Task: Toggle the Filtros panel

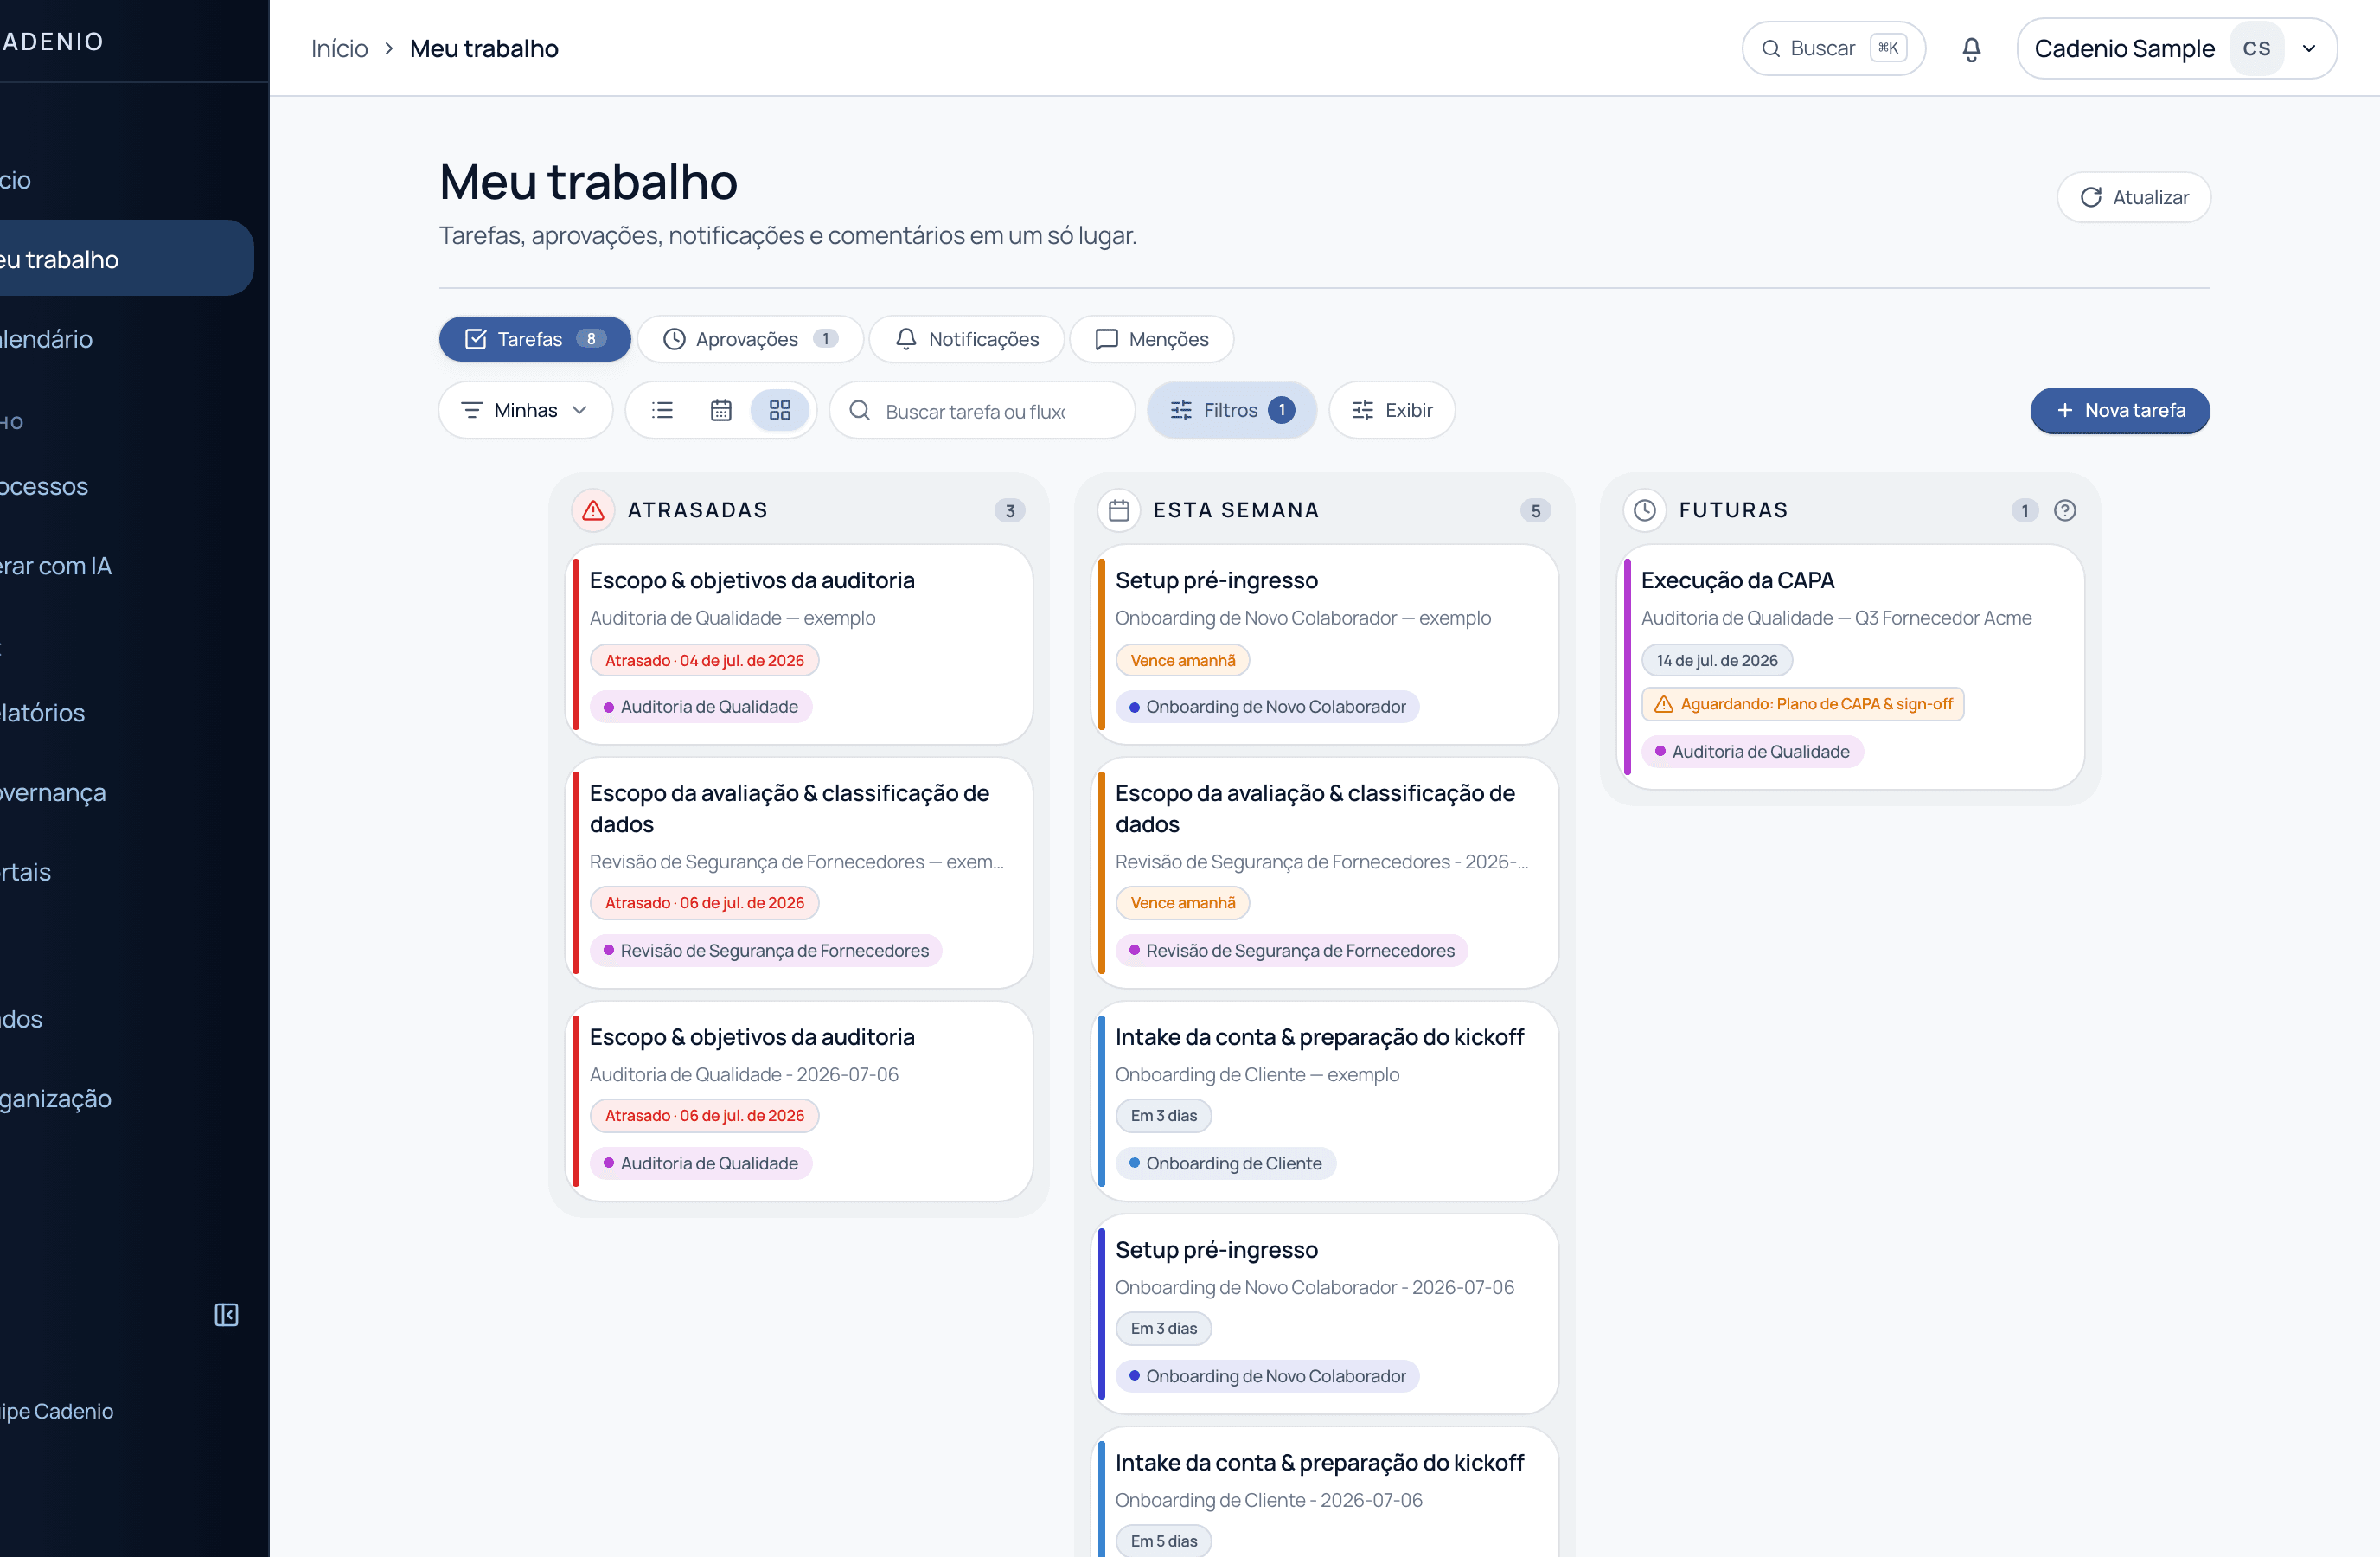Action: click(1232, 410)
